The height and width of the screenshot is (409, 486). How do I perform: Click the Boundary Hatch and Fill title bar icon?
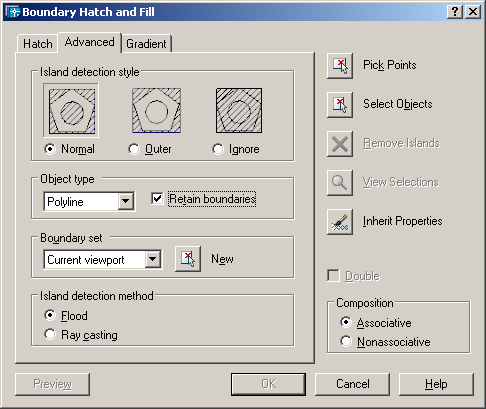(x=13, y=12)
